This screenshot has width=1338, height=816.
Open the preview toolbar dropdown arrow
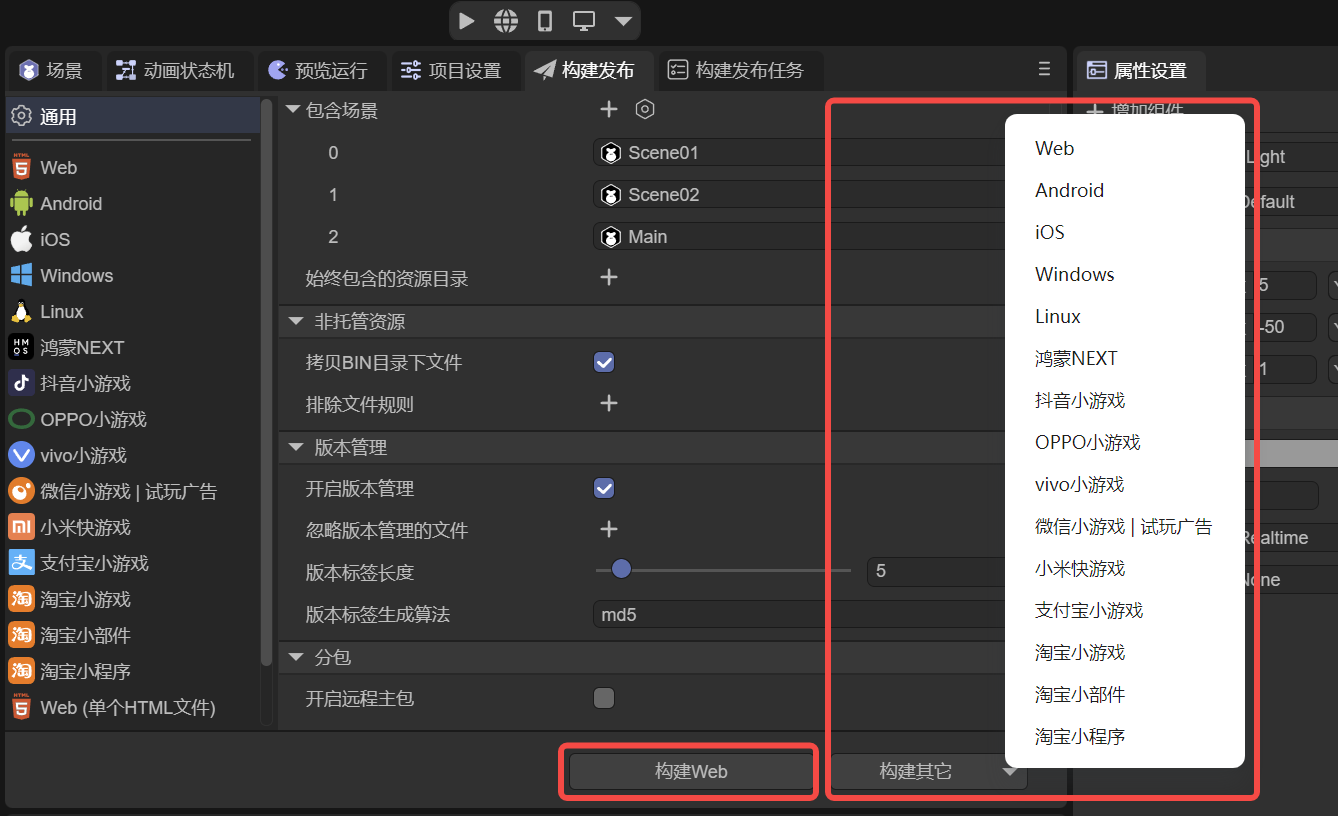click(623, 21)
